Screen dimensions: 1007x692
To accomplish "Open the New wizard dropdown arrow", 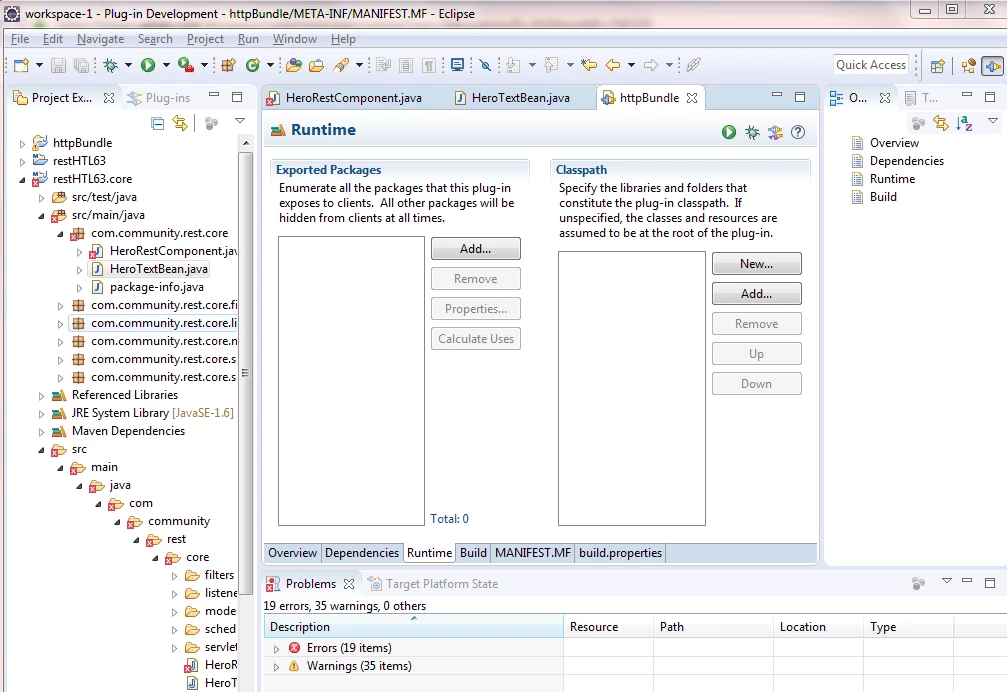I will point(39,65).
